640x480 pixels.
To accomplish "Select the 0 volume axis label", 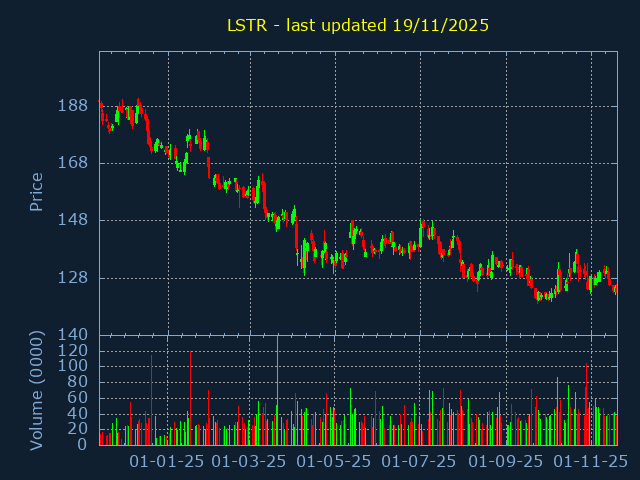I will coord(82,444).
